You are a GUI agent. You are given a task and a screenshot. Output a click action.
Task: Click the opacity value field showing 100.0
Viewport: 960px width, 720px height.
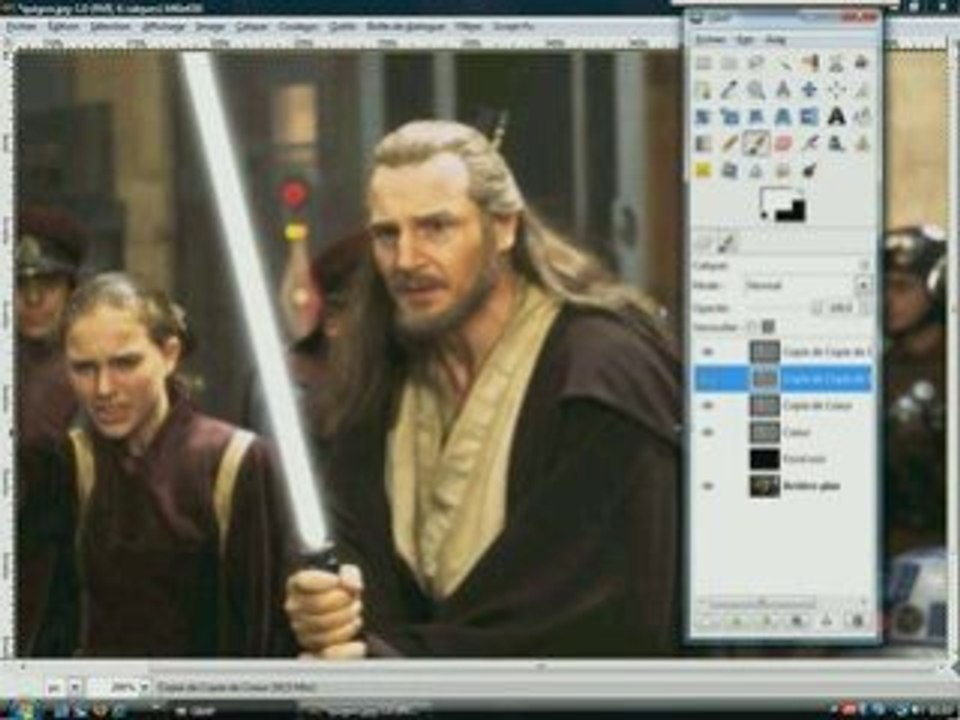point(842,308)
